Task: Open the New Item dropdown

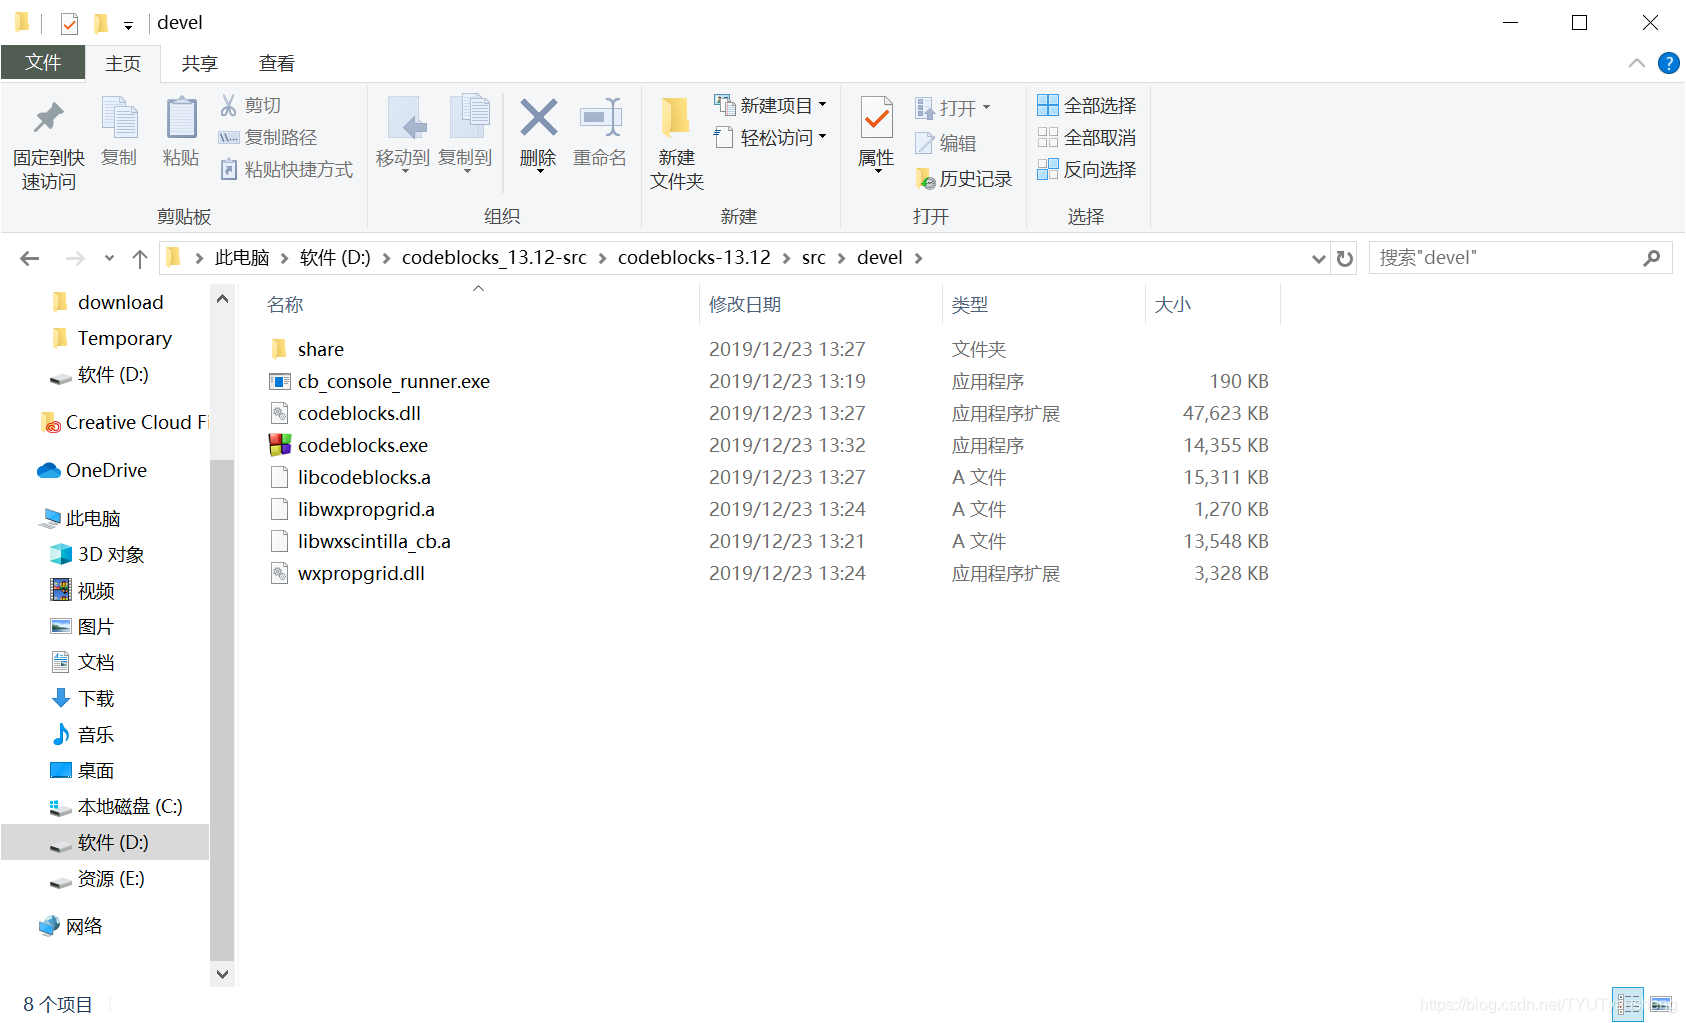Action: pyautogui.click(x=770, y=105)
